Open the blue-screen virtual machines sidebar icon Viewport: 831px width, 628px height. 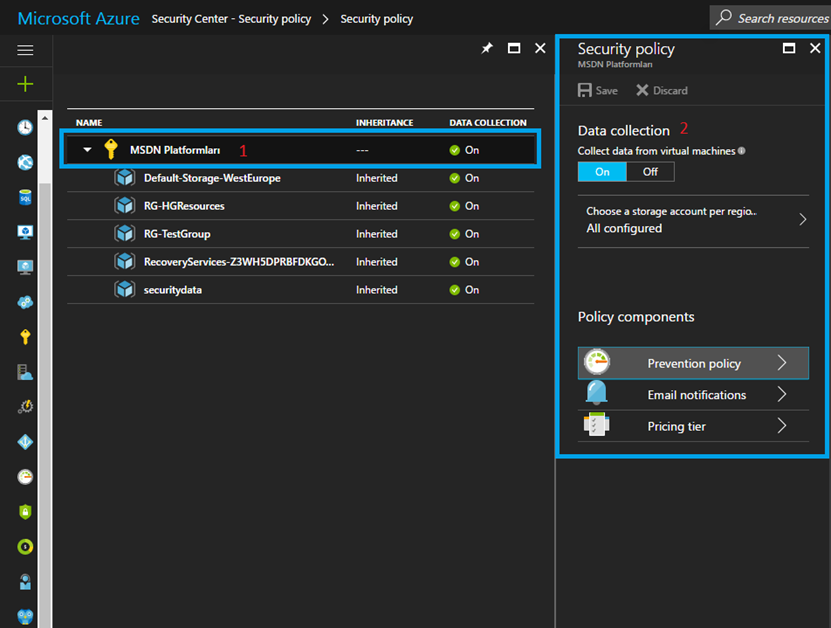click(x=25, y=232)
